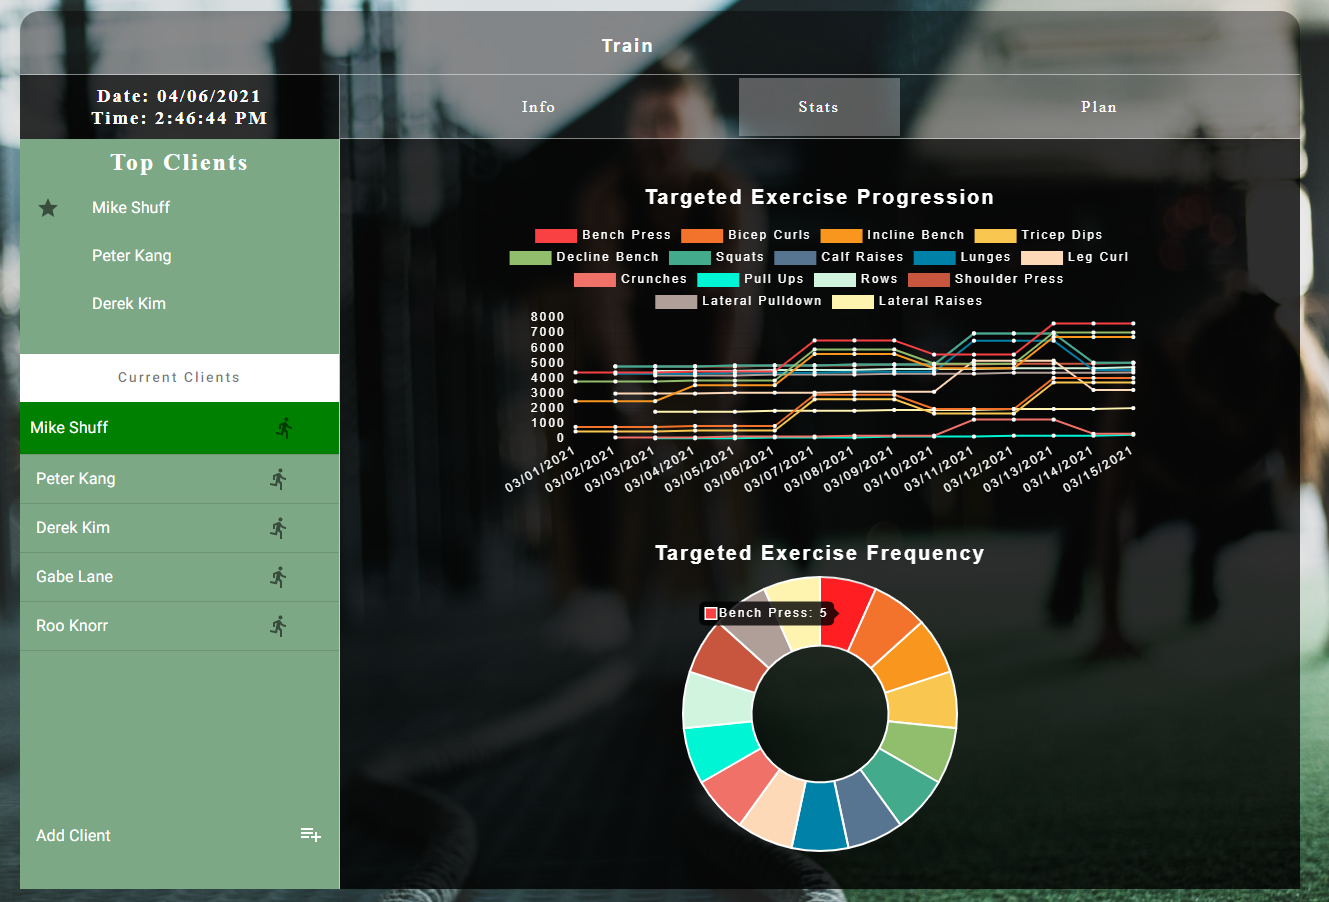1329x902 pixels.
Task: Select client Roo Knorr
Action: pos(180,626)
